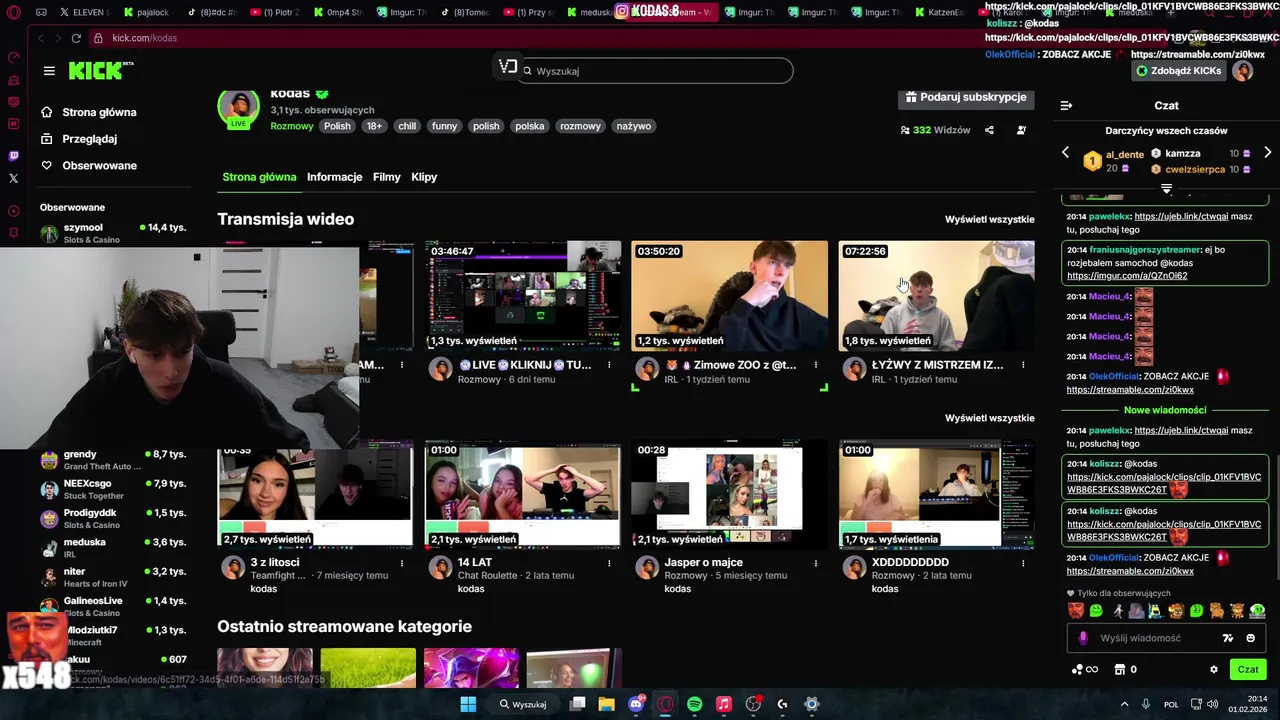This screenshot has width=1280, height=720.
Task: Open Spotify from the taskbar
Action: click(x=695, y=704)
